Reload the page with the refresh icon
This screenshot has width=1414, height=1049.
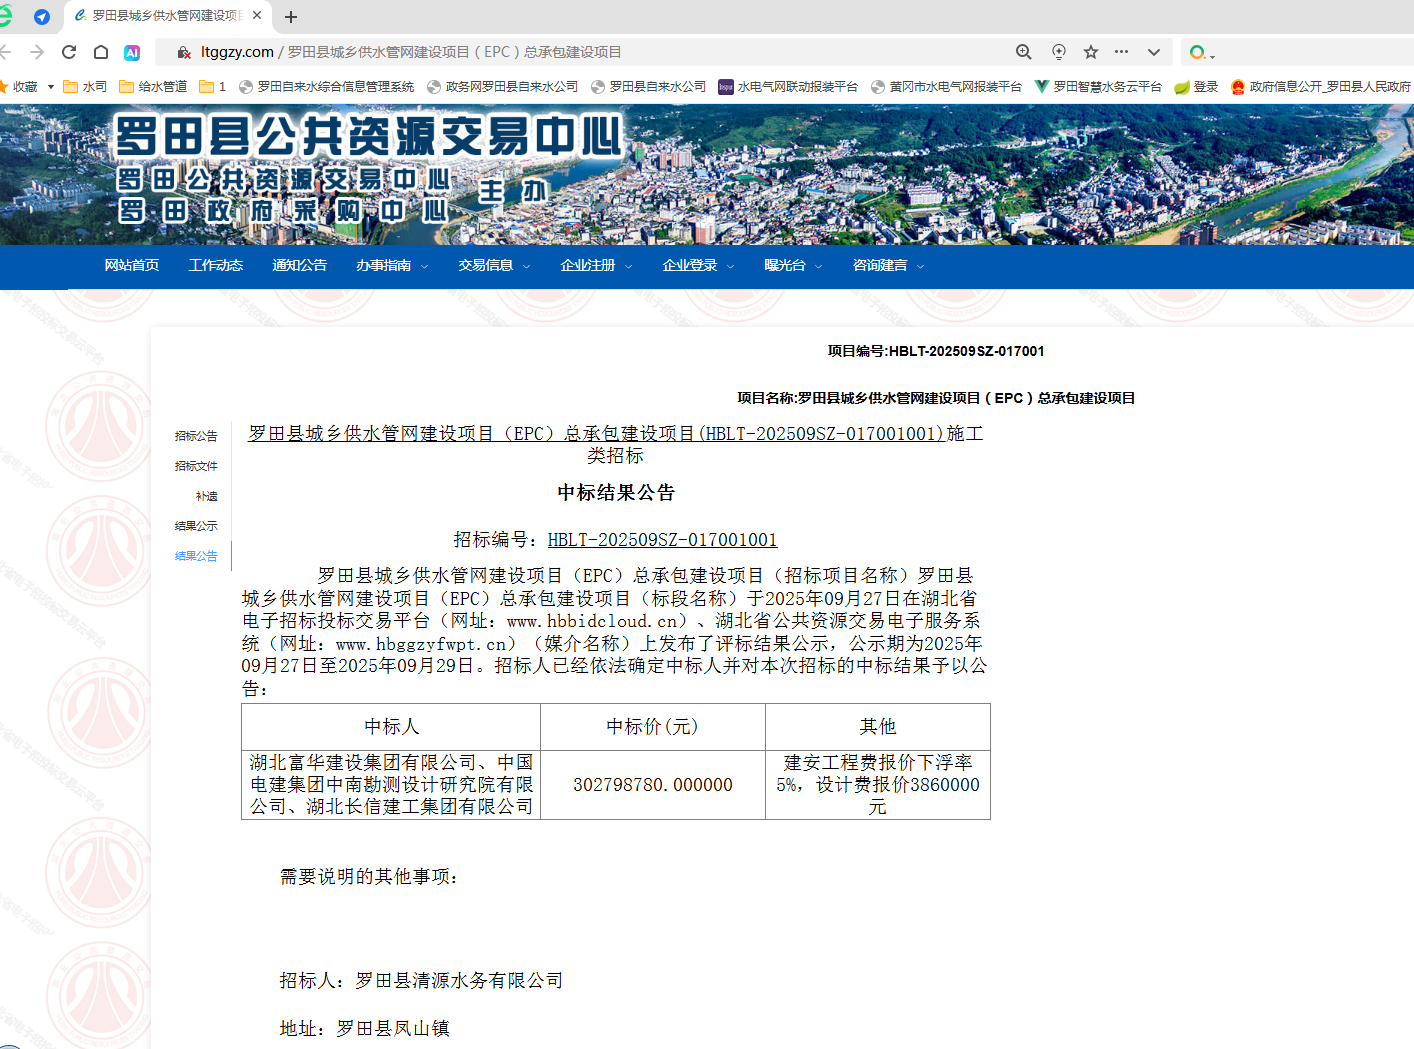pyautogui.click(x=69, y=52)
